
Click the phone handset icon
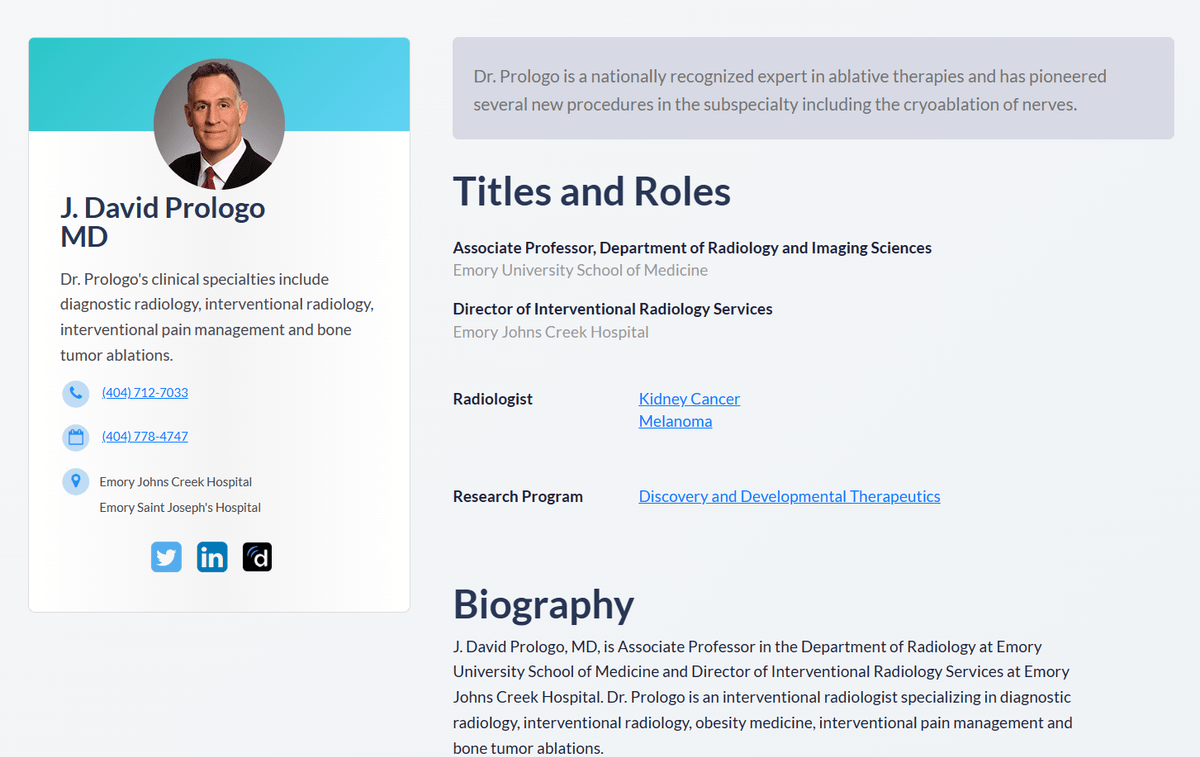click(76, 393)
